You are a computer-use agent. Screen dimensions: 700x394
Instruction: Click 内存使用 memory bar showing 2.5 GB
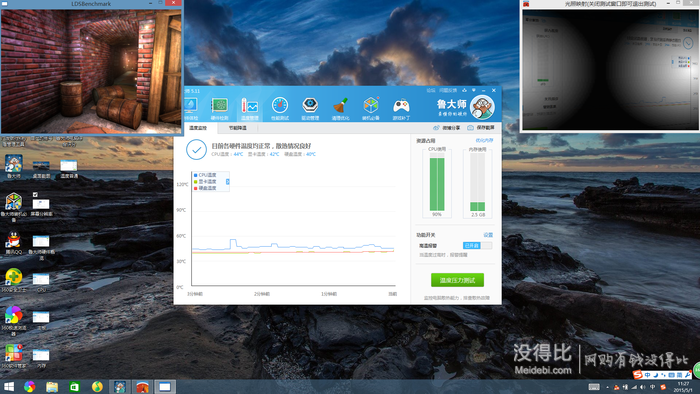[478, 183]
